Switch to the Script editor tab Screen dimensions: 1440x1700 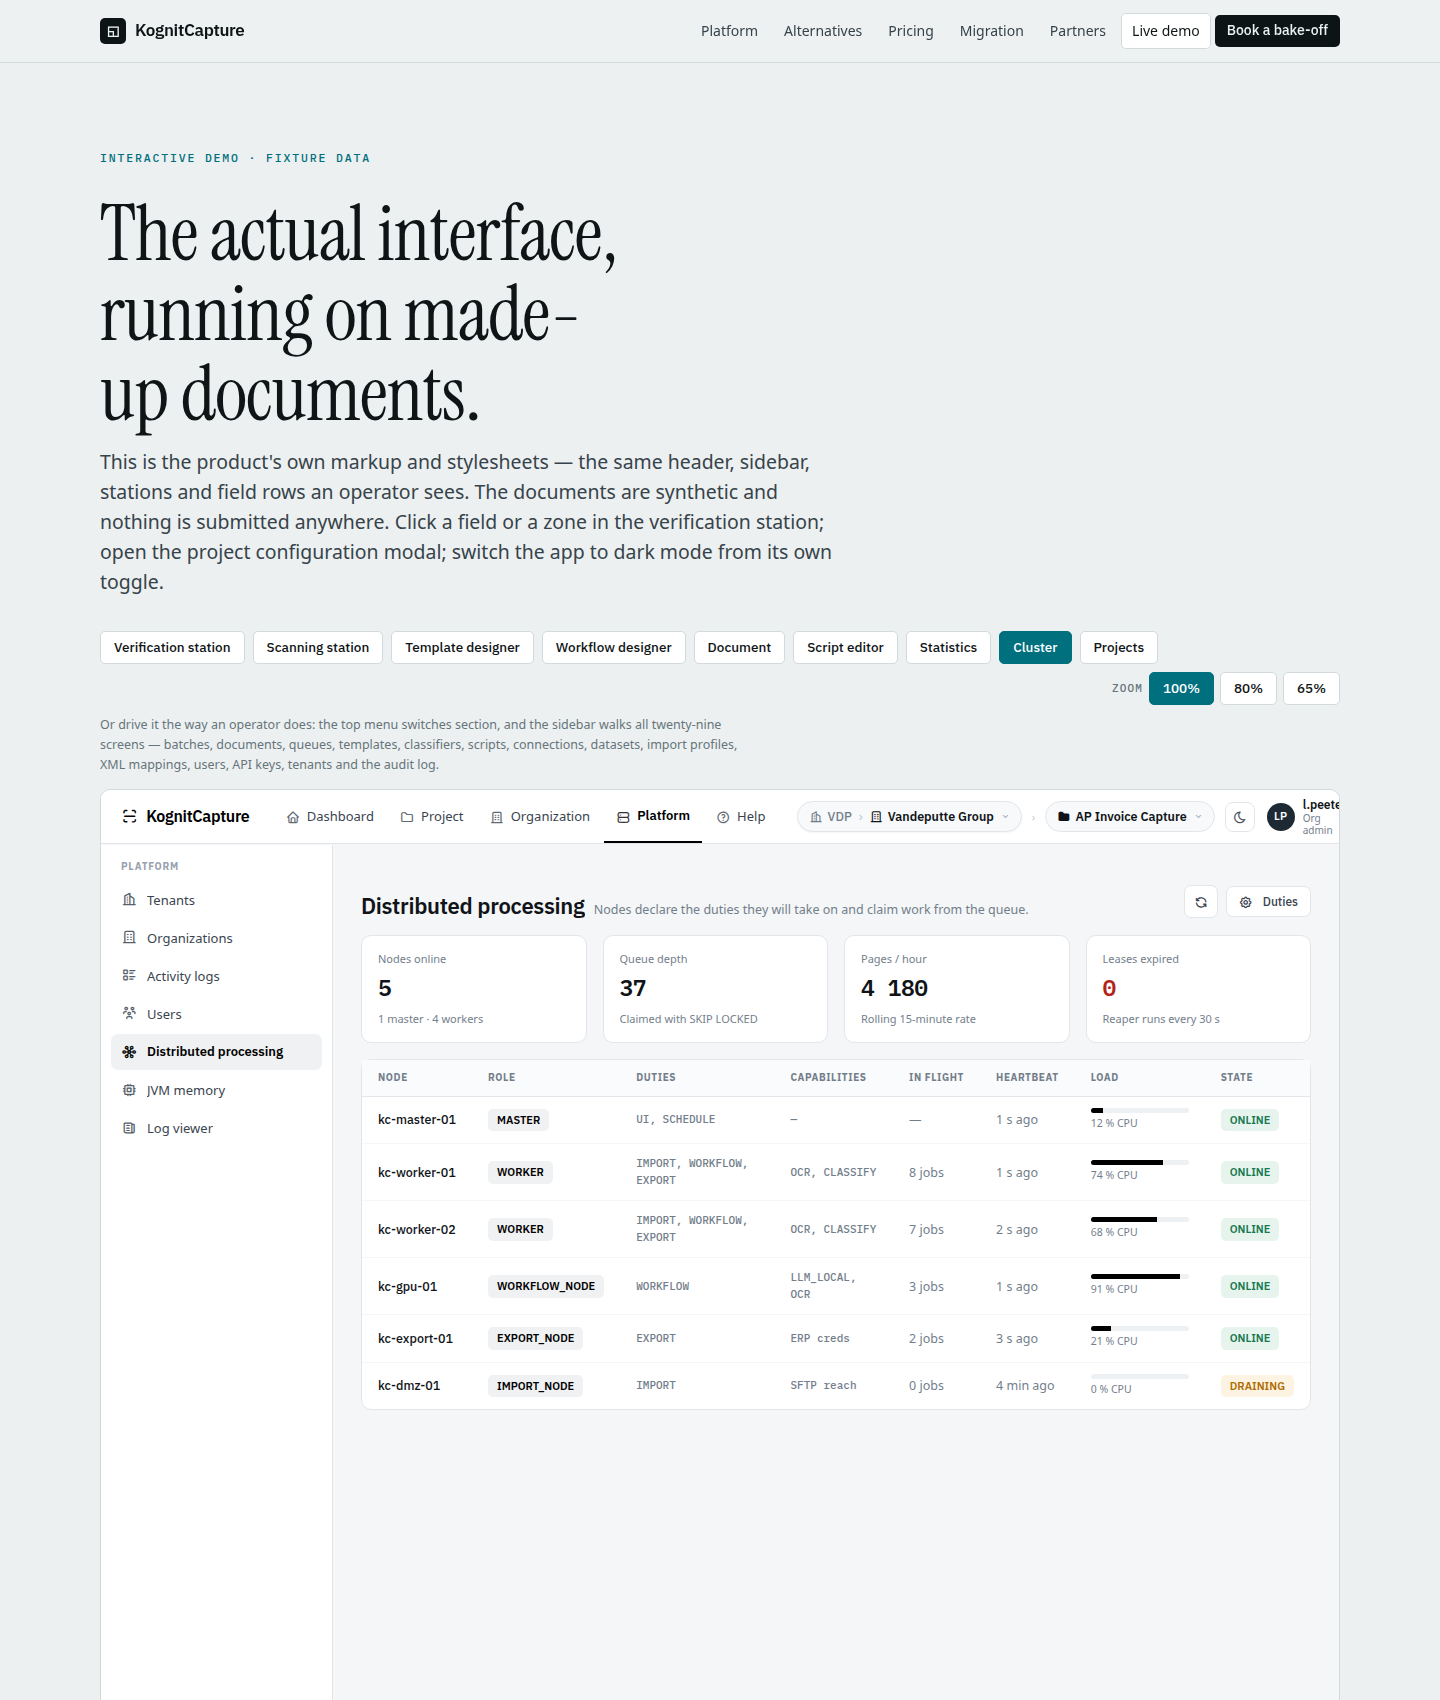[845, 648]
